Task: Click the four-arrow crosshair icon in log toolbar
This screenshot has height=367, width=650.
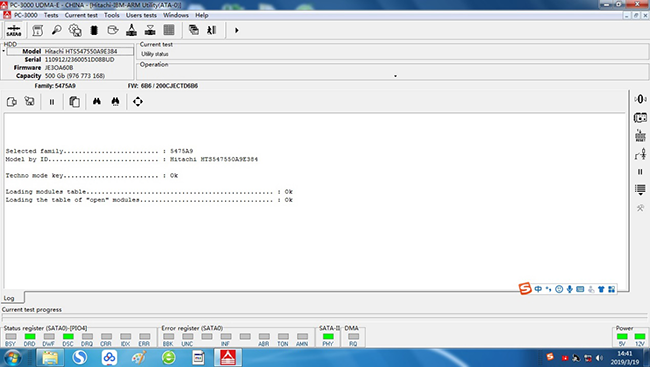Action: (x=138, y=102)
